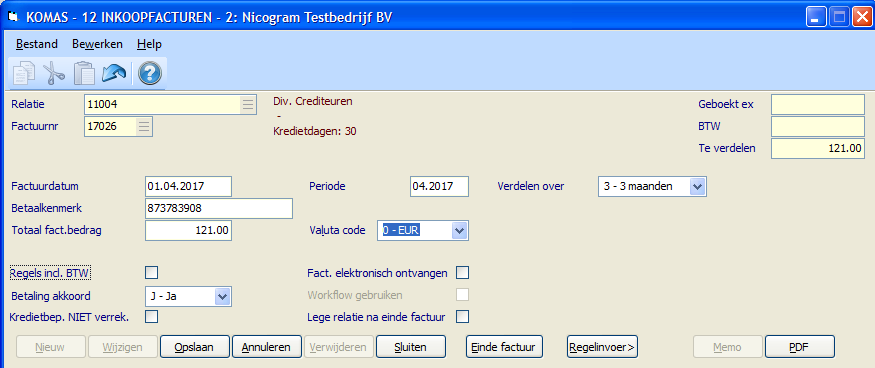Click the Geboekt ex field
Screen dimensions: 875x368
click(818, 104)
